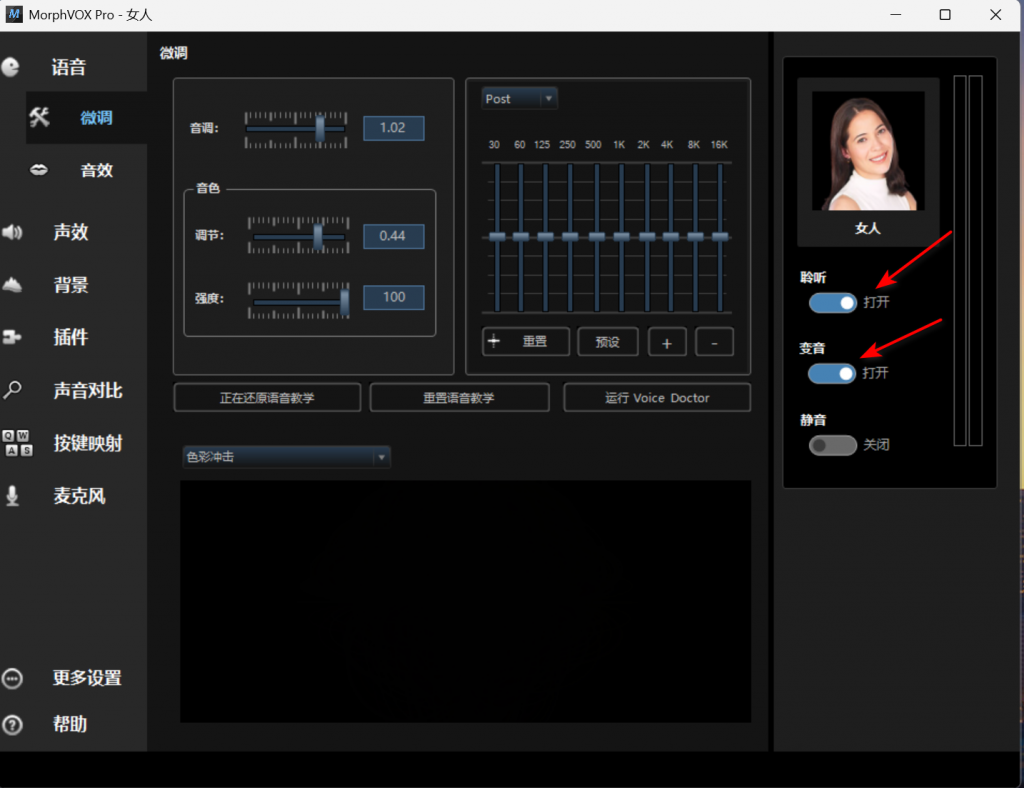Enable the 静音 mute toggle
Viewport: 1024px width, 788px height.
[832, 445]
